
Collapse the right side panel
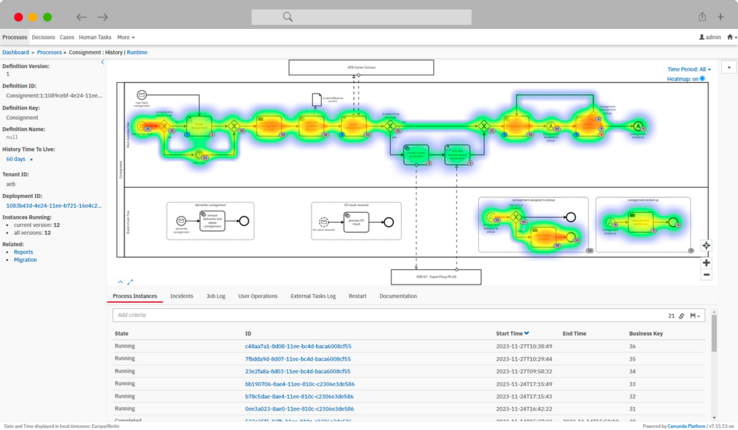pos(728,67)
